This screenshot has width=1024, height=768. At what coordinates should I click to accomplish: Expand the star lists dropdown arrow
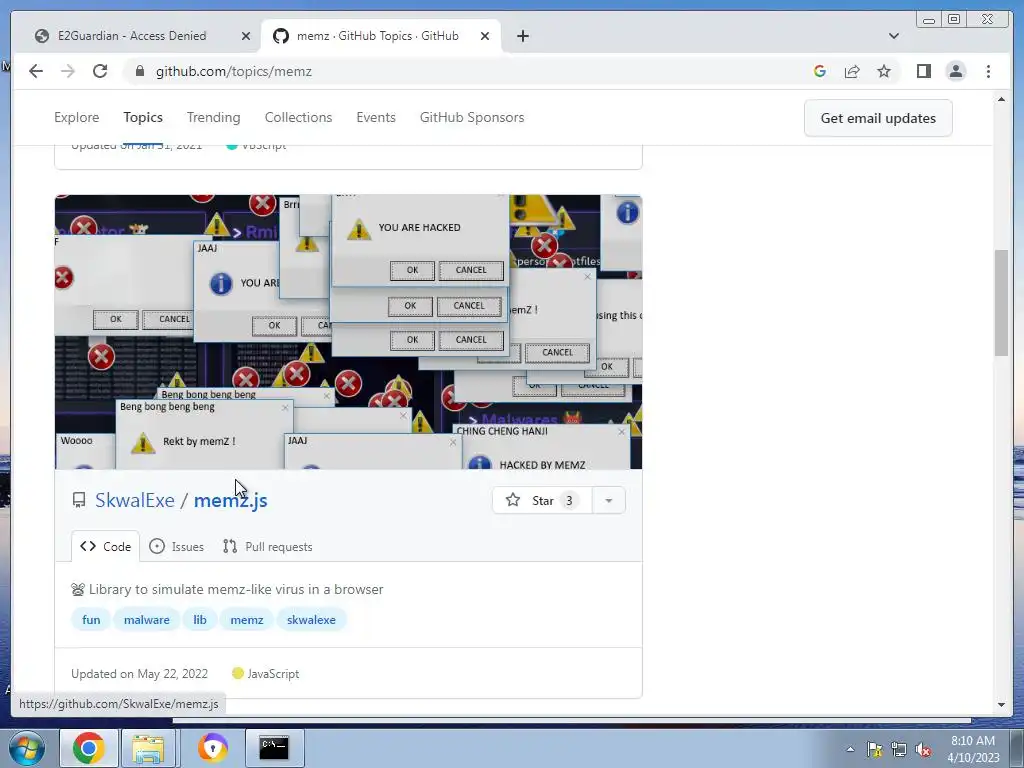[609, 500]
